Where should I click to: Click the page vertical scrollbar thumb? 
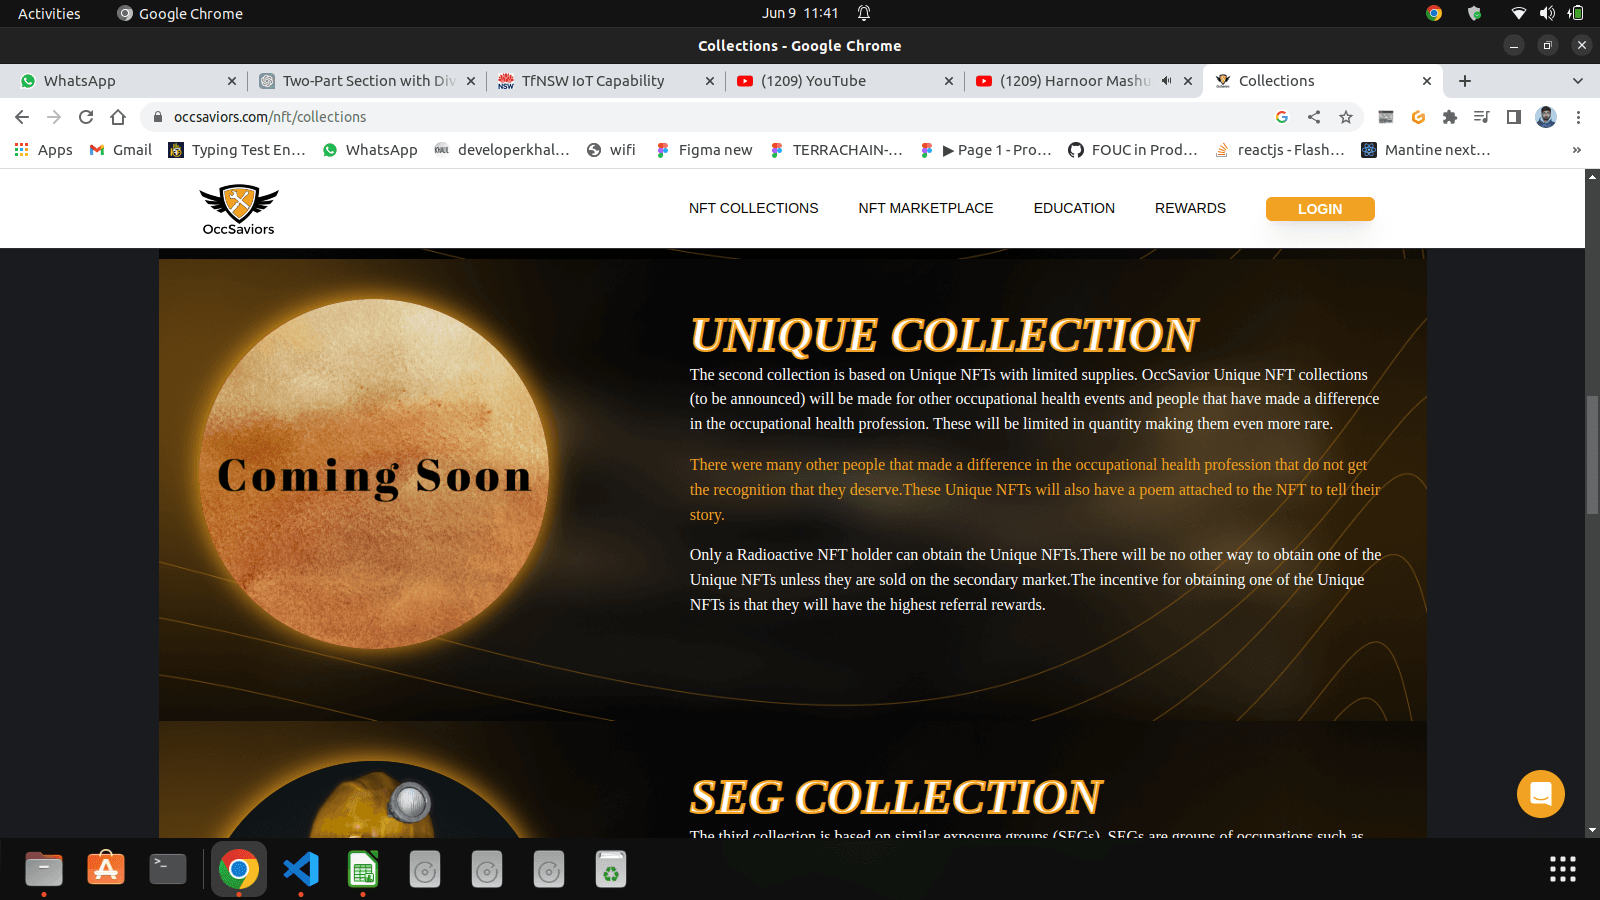pos(1592,455)
